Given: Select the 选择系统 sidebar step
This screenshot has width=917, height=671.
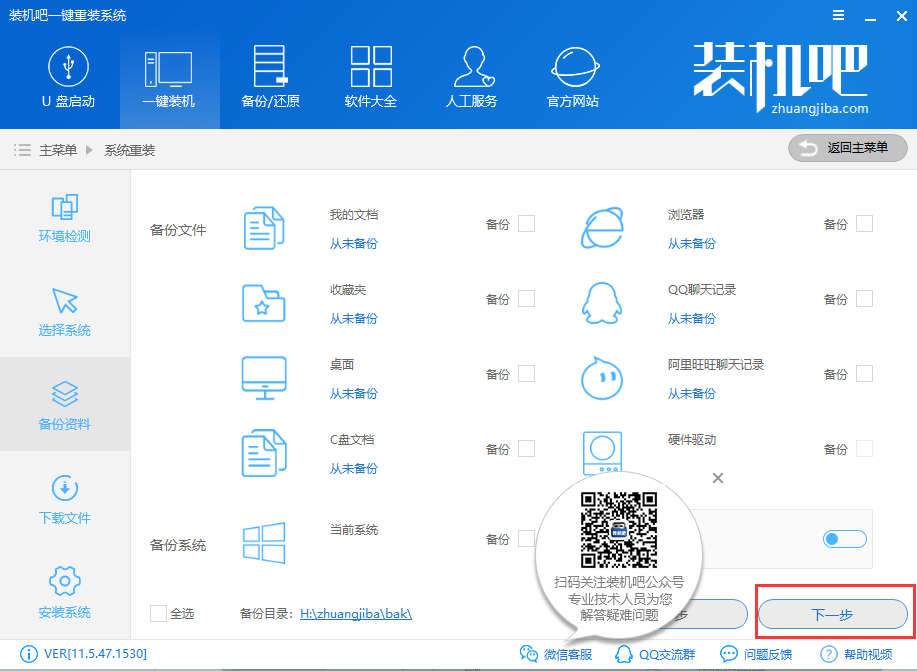Looking at the screenshot, I should (x=65, y=311).
